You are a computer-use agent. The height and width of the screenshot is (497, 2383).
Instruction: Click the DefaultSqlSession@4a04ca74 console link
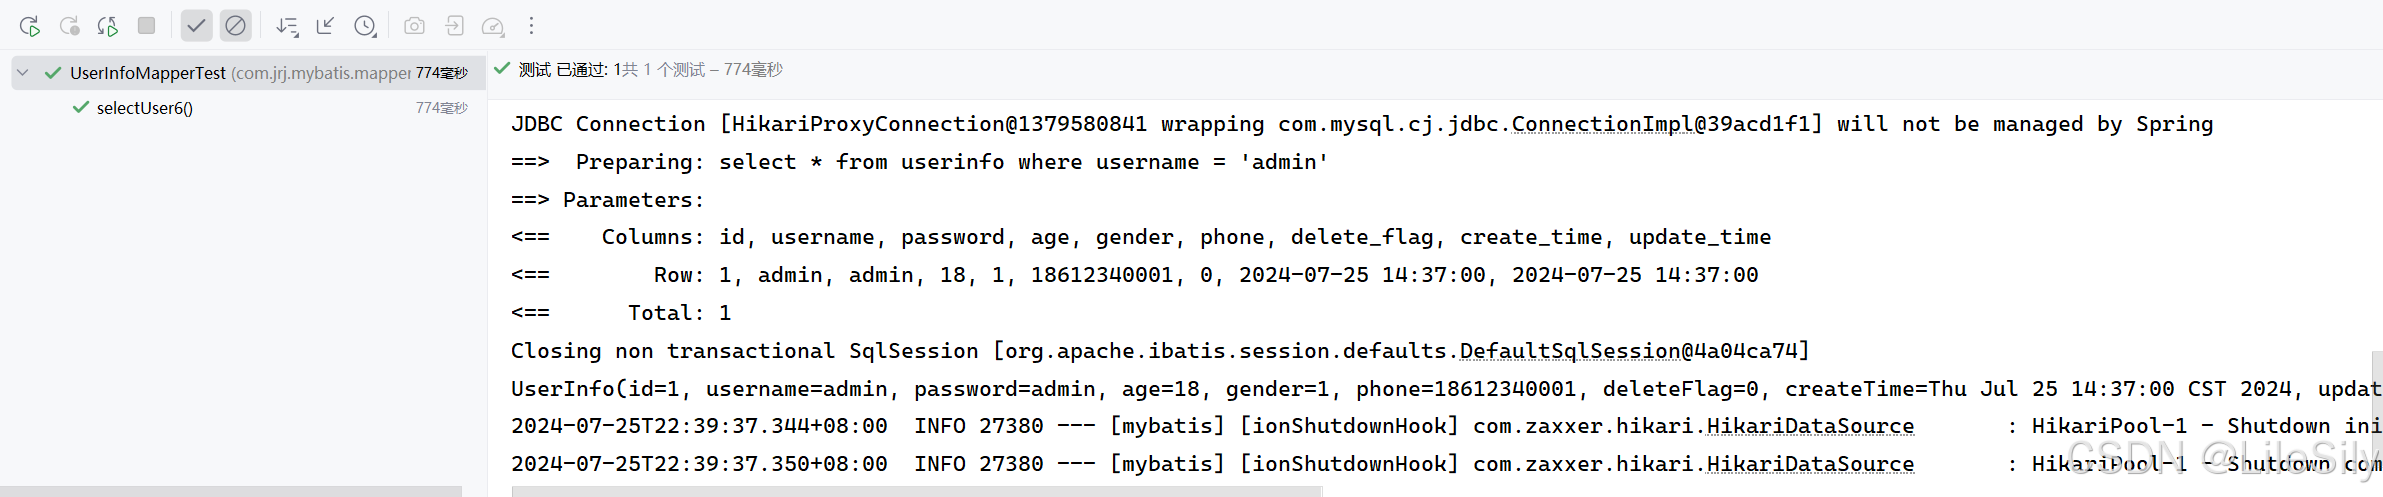click(1629, 351)
